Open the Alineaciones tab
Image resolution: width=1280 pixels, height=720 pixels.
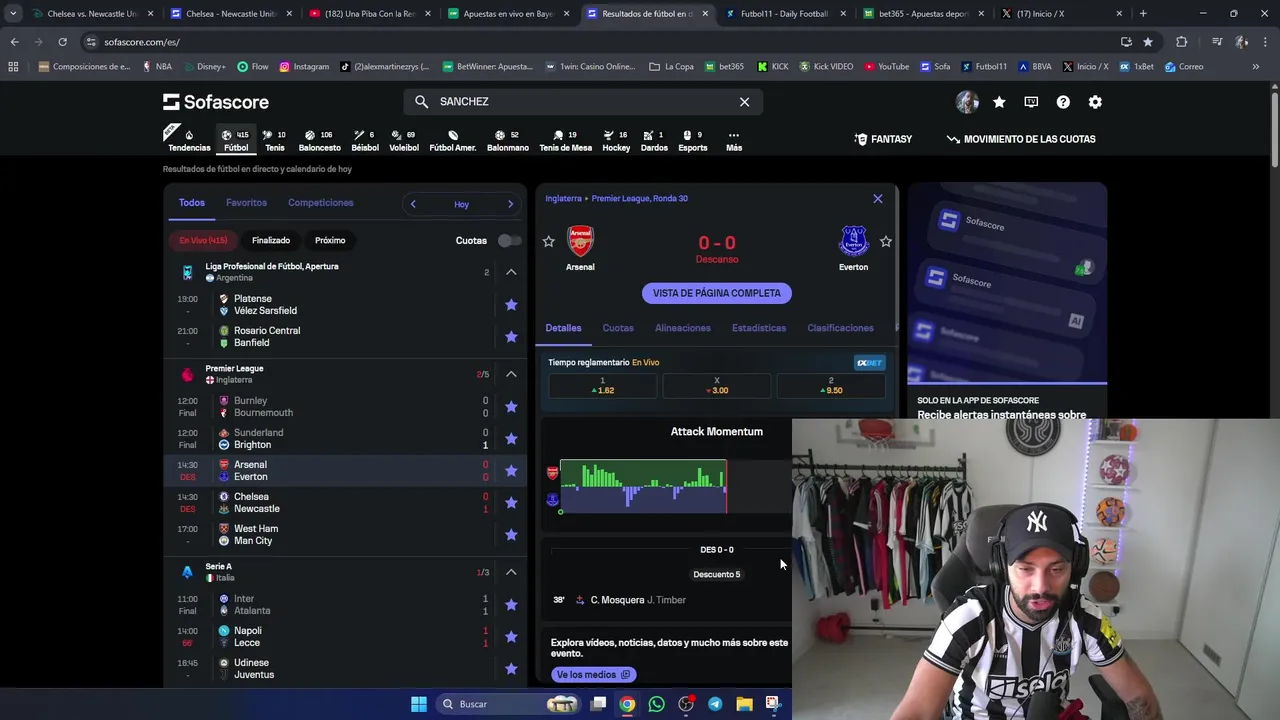tap(682, 328)
